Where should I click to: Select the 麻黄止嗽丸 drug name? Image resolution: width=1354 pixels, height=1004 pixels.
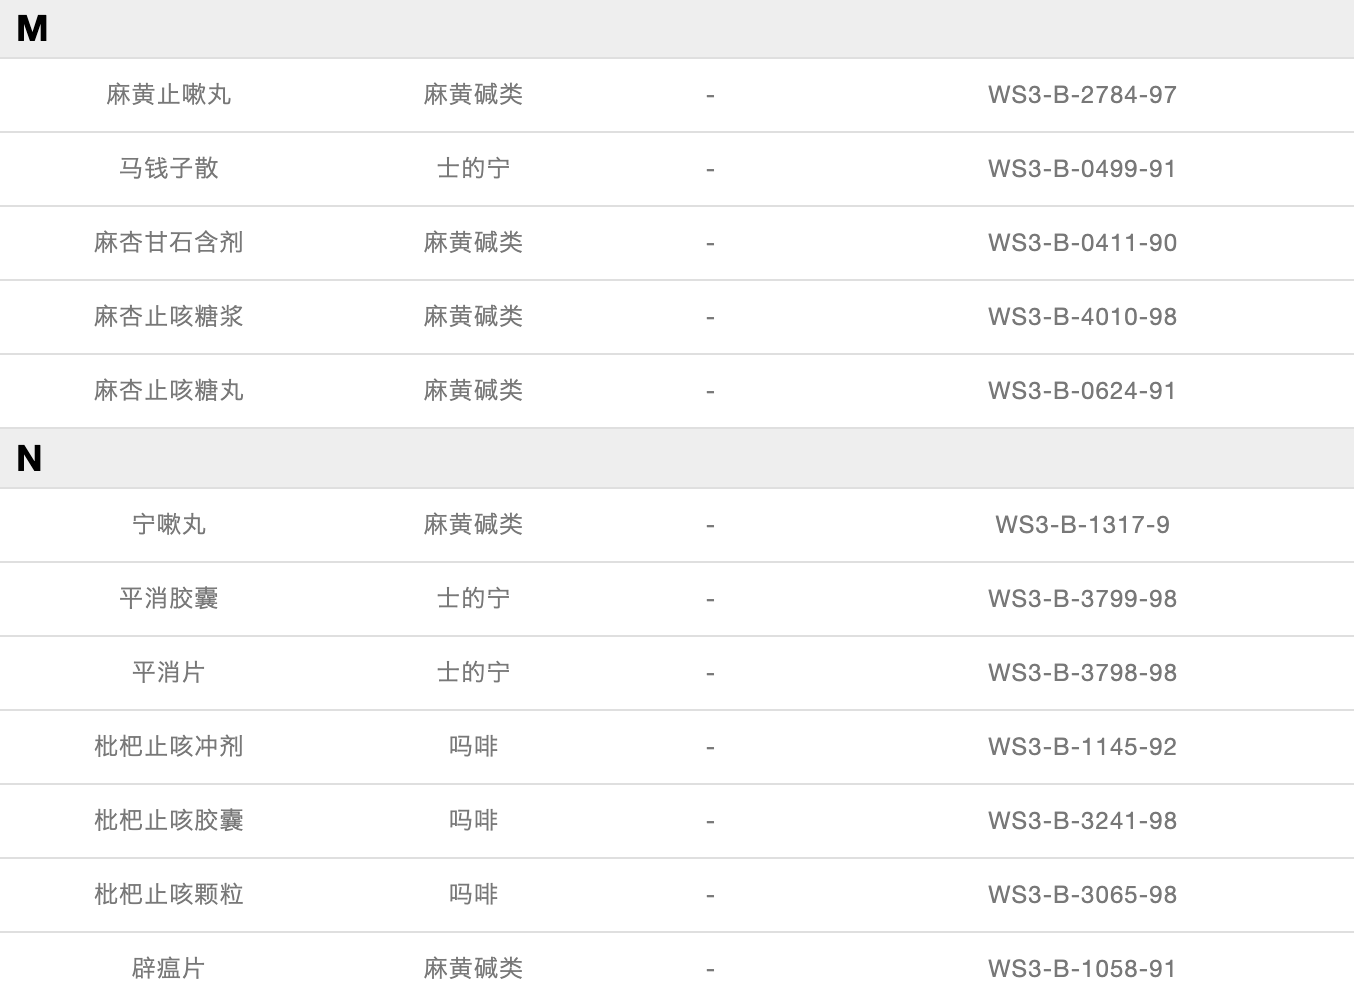point(168,95)
